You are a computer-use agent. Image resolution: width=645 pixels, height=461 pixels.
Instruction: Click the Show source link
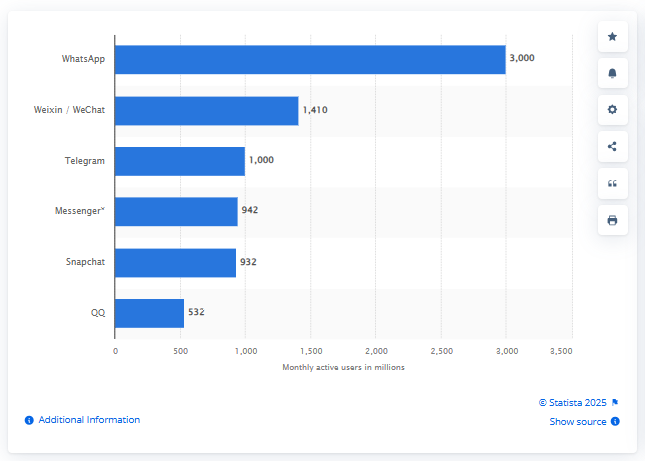578,422
